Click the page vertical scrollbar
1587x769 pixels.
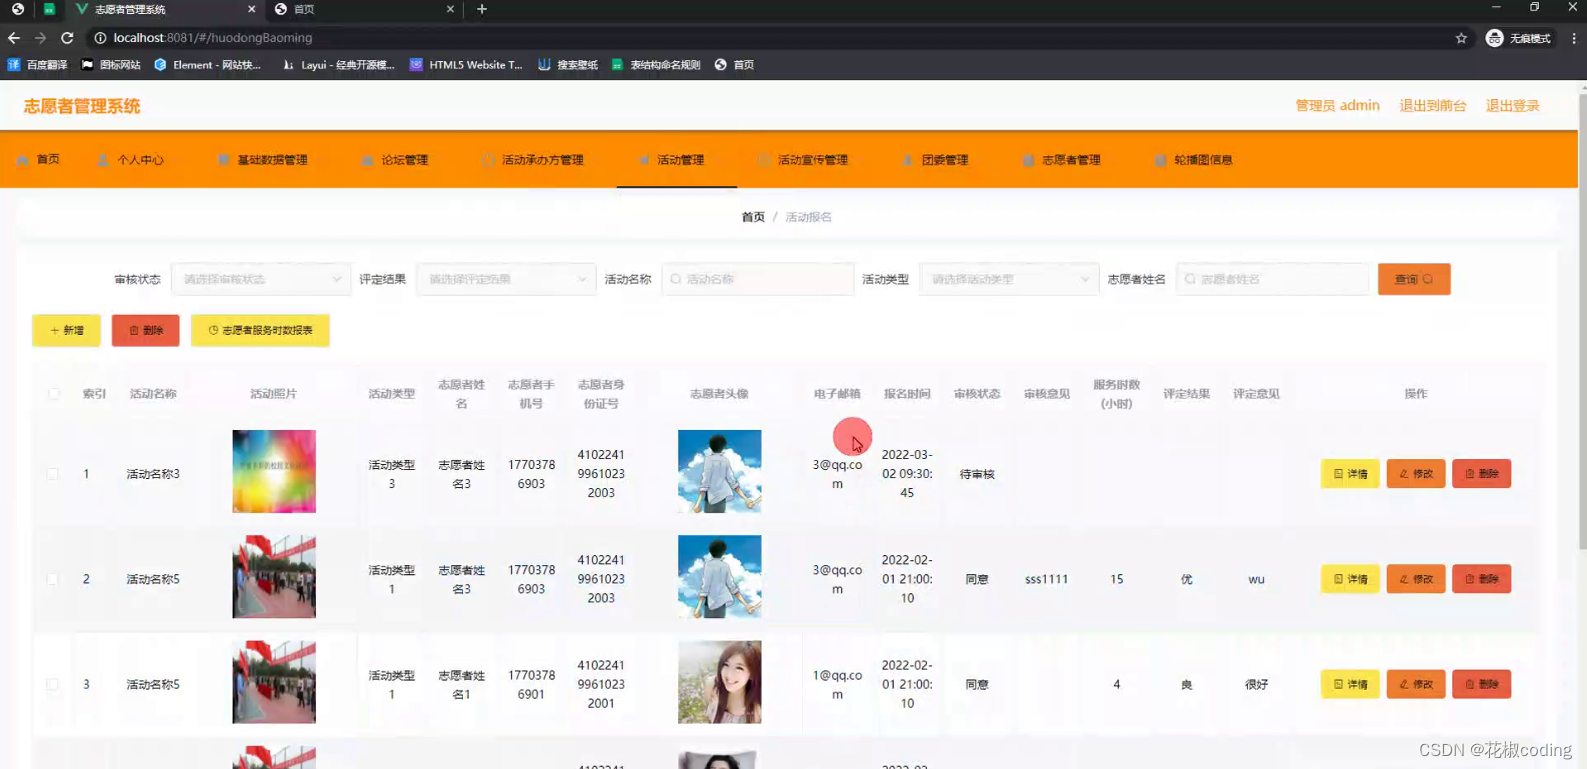tap(1582, 320)
